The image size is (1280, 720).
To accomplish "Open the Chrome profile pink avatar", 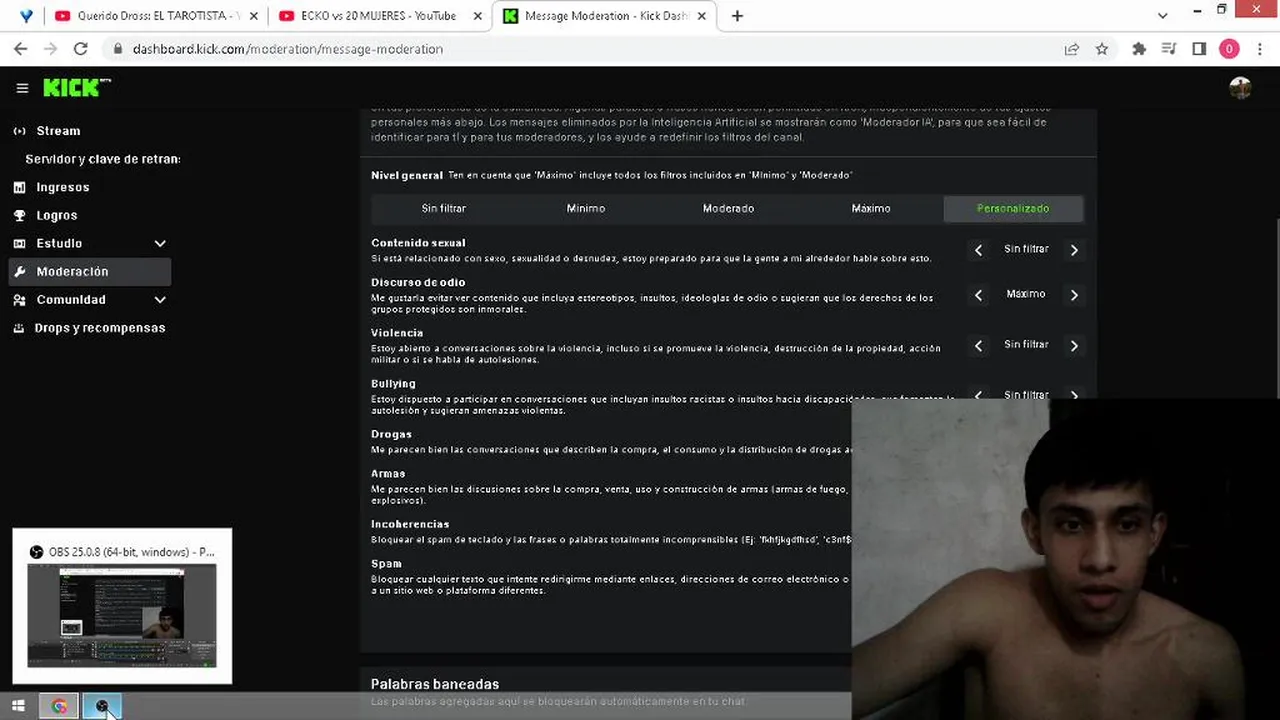I will pos(1230,49).
